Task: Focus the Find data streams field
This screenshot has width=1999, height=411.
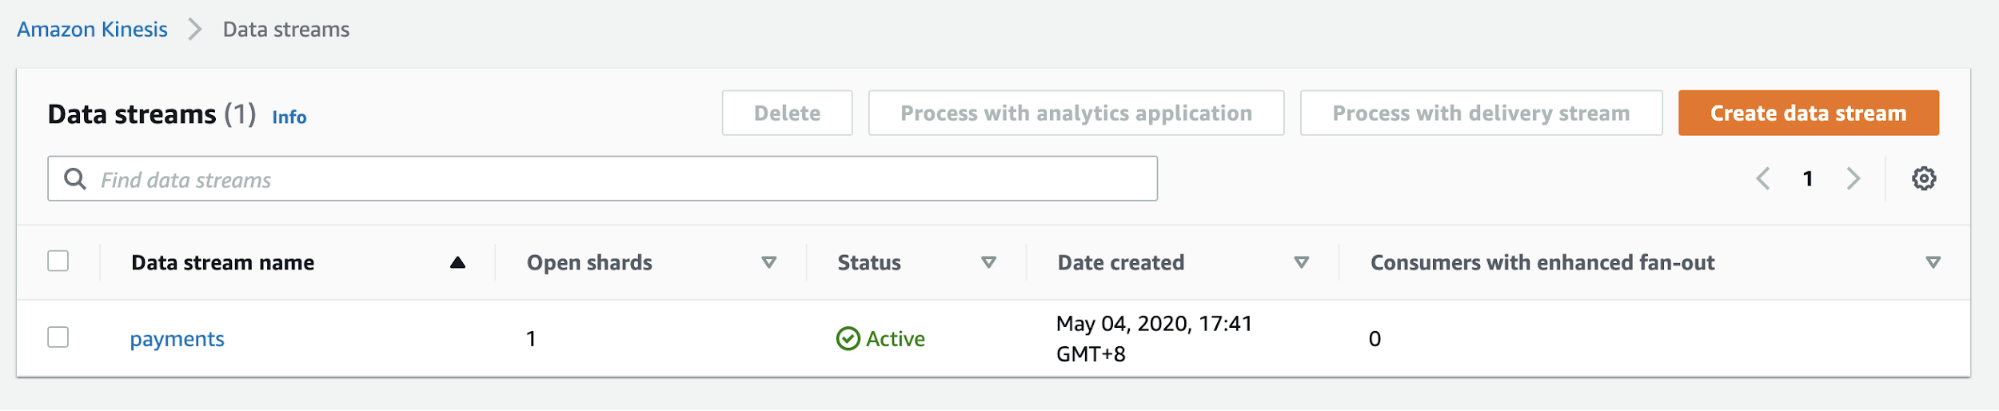Action: (602, 179)
